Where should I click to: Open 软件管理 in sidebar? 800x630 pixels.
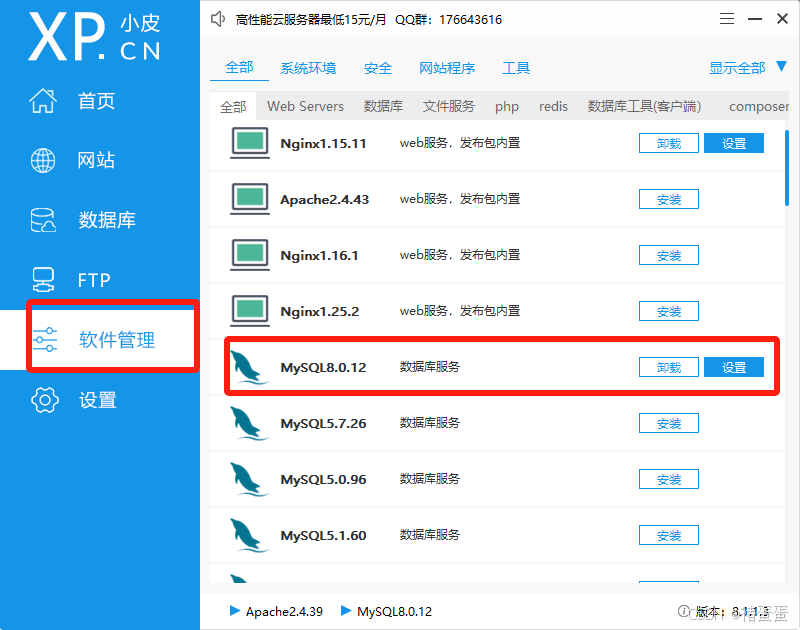(x=117, y=340)
